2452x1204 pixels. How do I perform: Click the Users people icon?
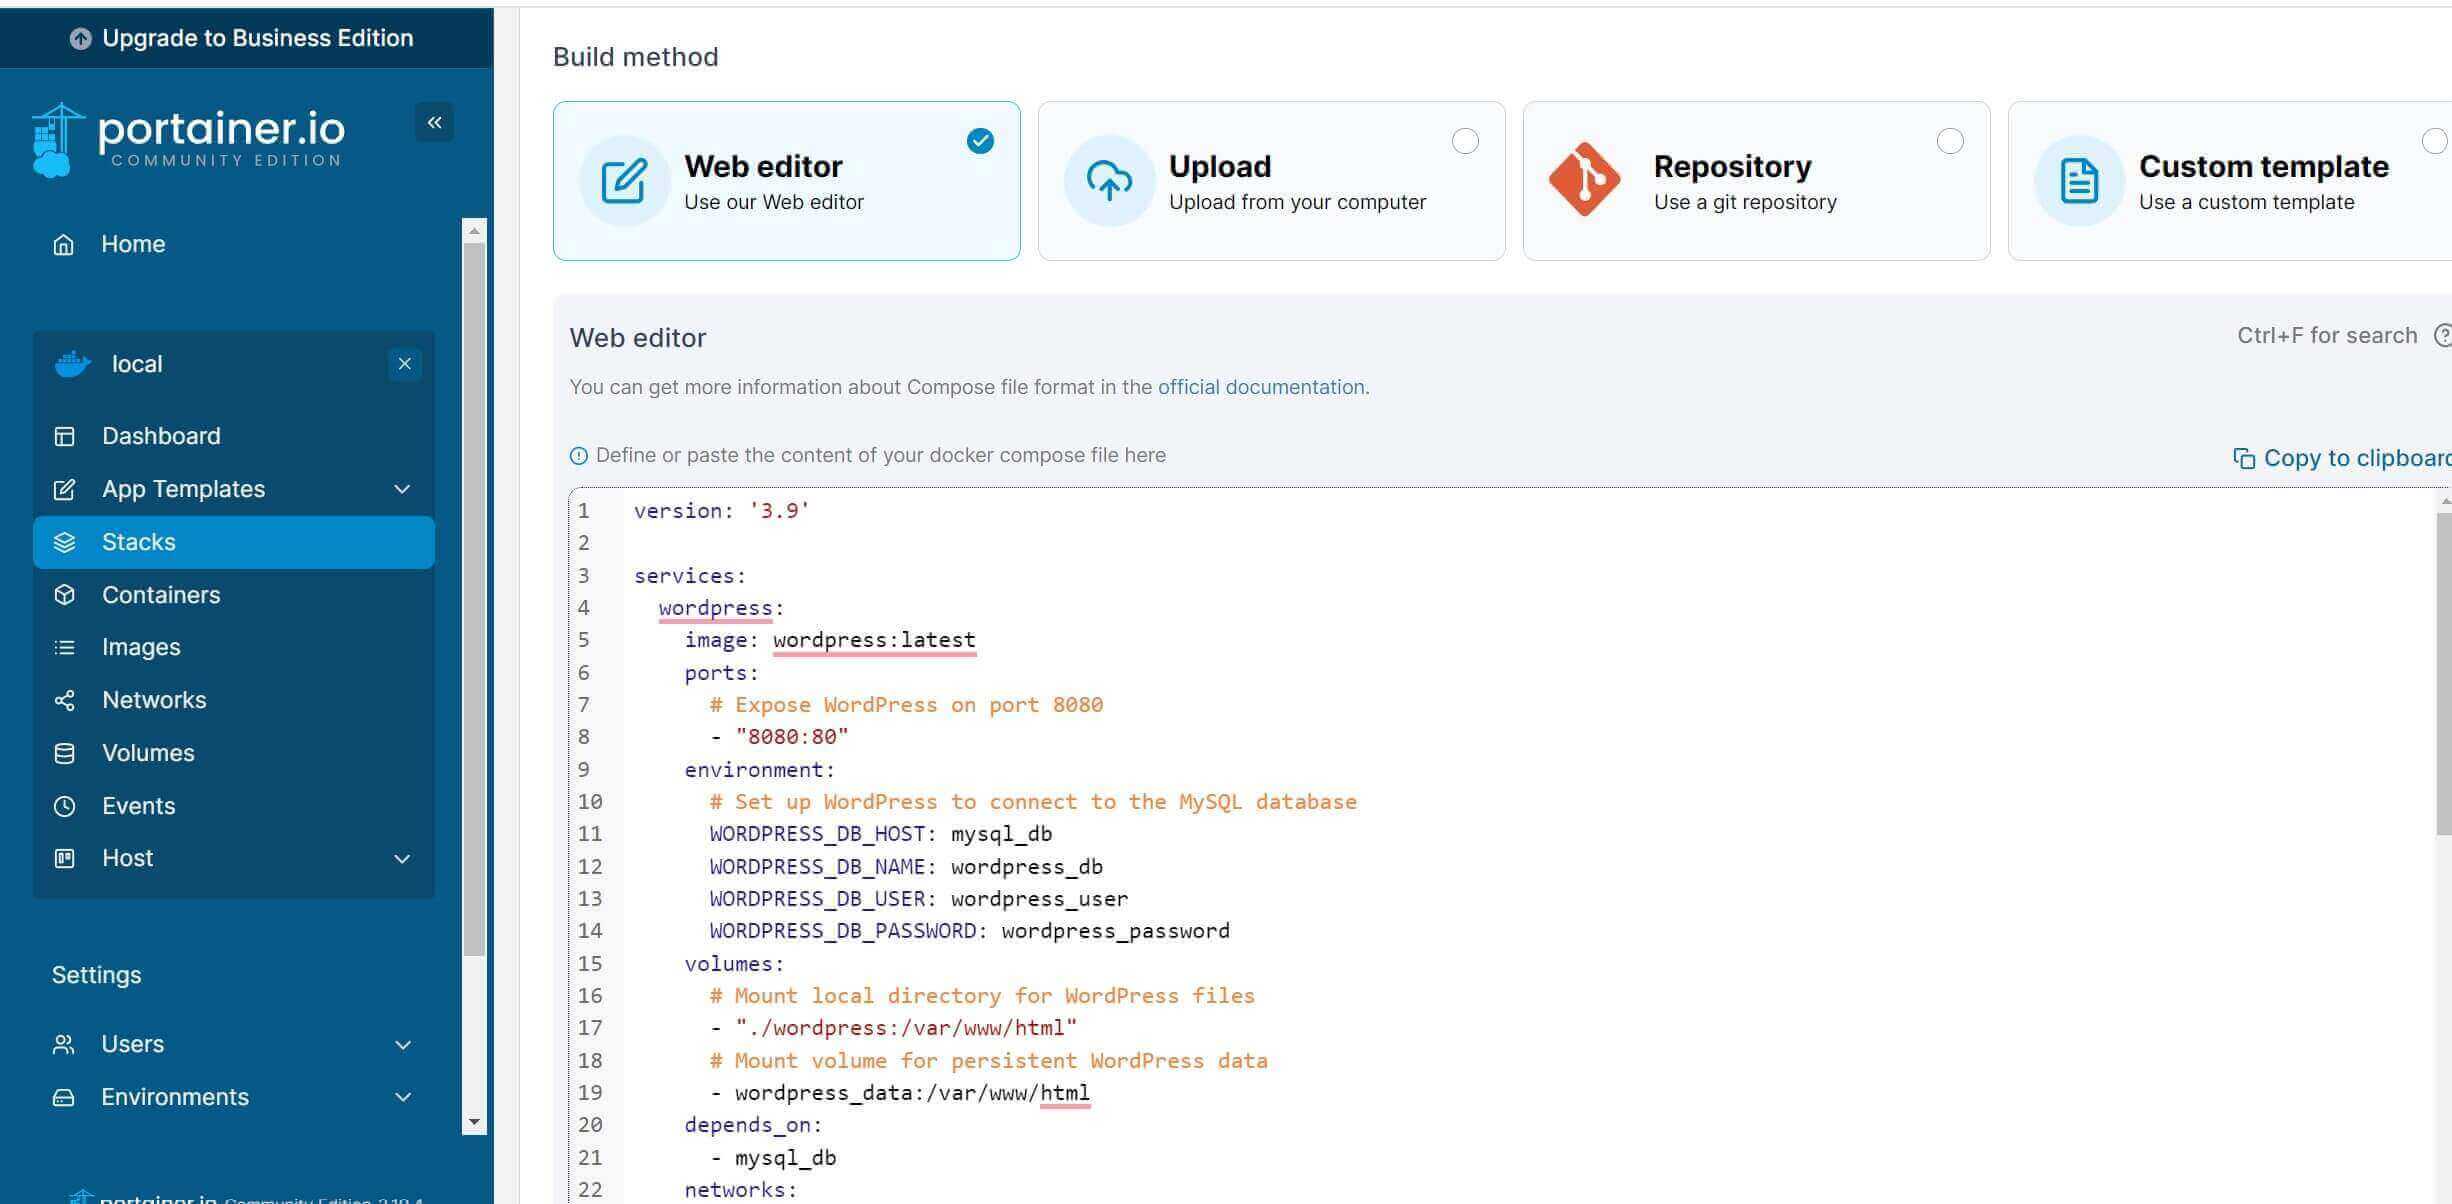tap(64, 1044)
